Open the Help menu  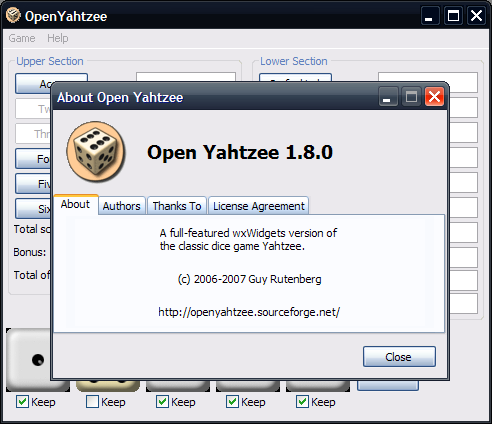point(58,38)
